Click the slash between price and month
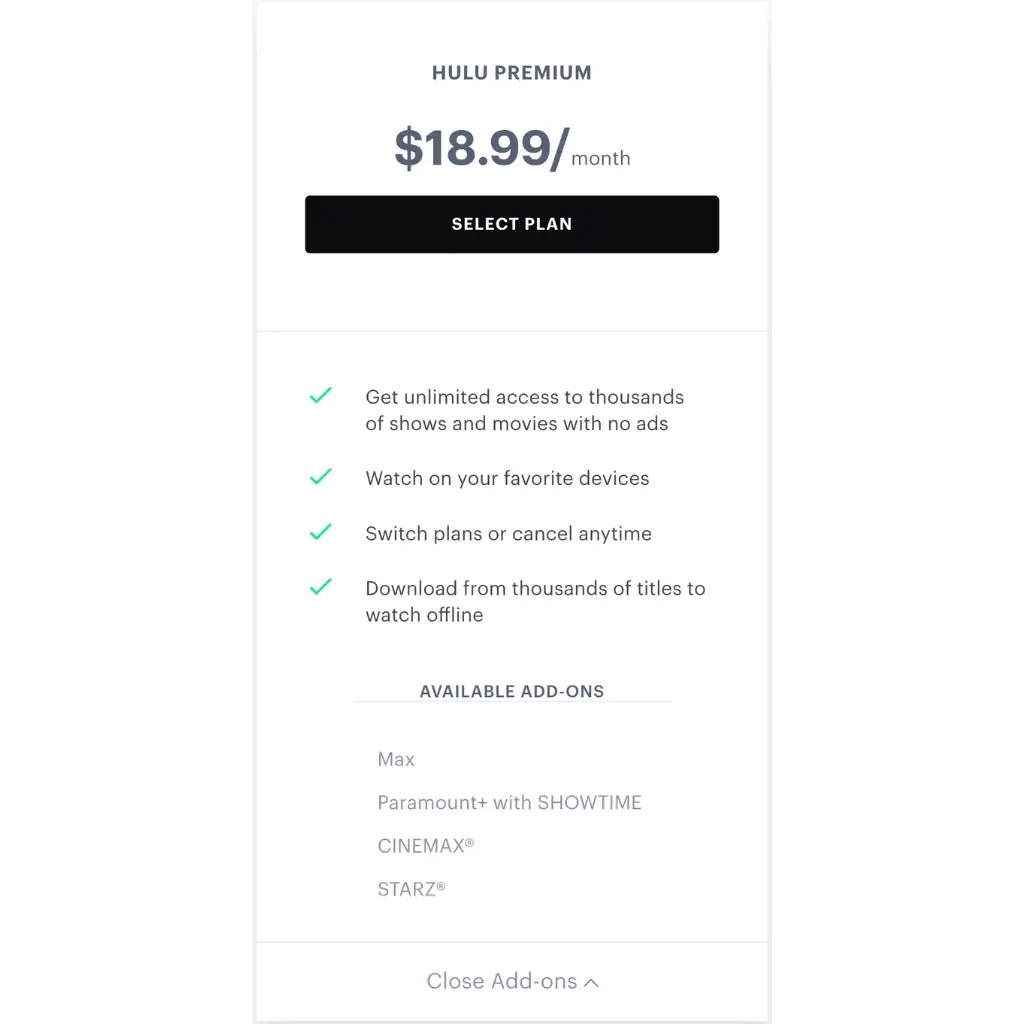Viewport: 1024px width, 1024px height. [560, 150]
